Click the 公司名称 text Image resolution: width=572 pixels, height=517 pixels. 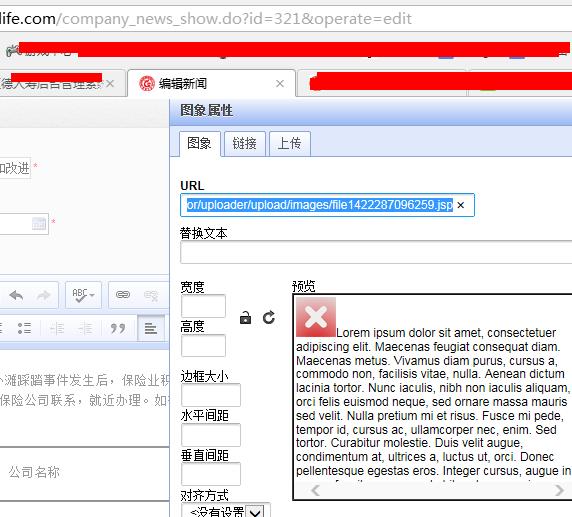point(34,472)
